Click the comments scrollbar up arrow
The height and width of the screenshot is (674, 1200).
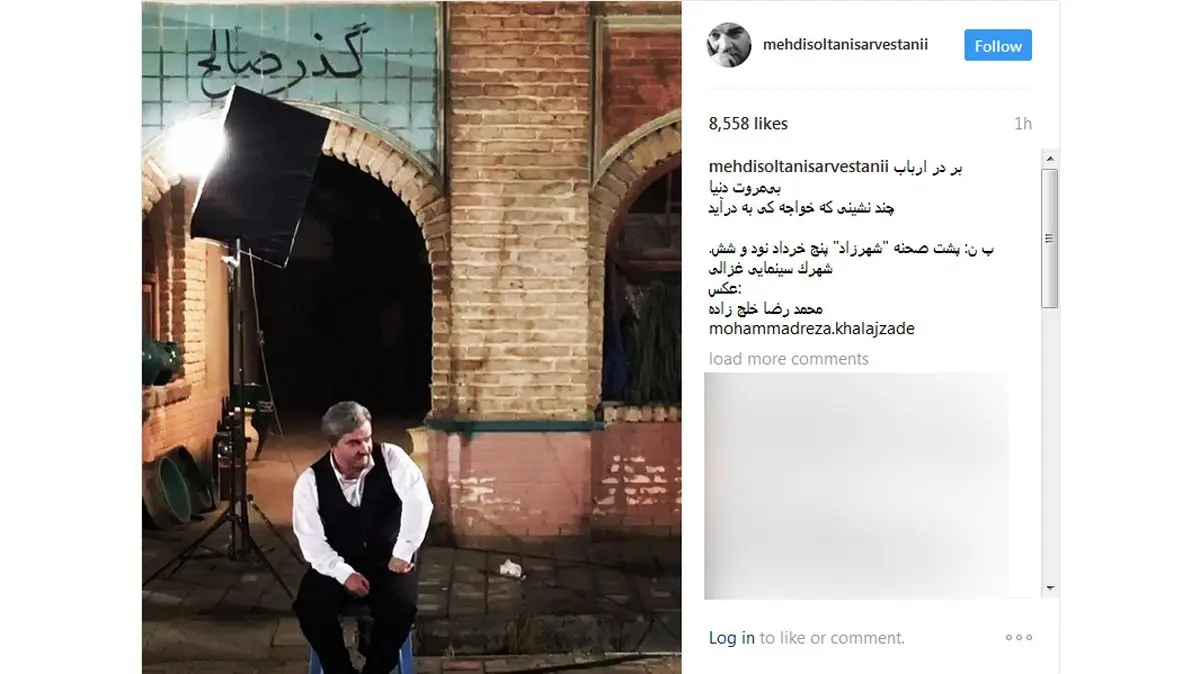[1050, 158]
